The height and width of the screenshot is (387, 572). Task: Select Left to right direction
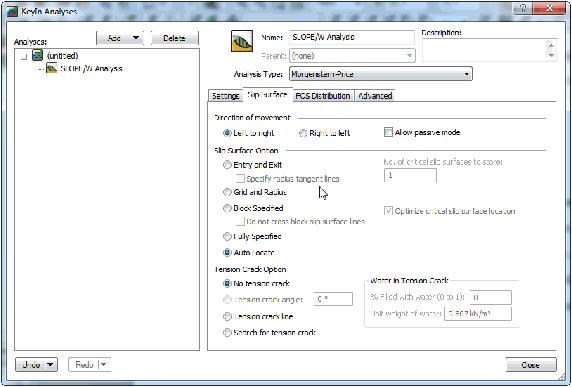[227, 133]
